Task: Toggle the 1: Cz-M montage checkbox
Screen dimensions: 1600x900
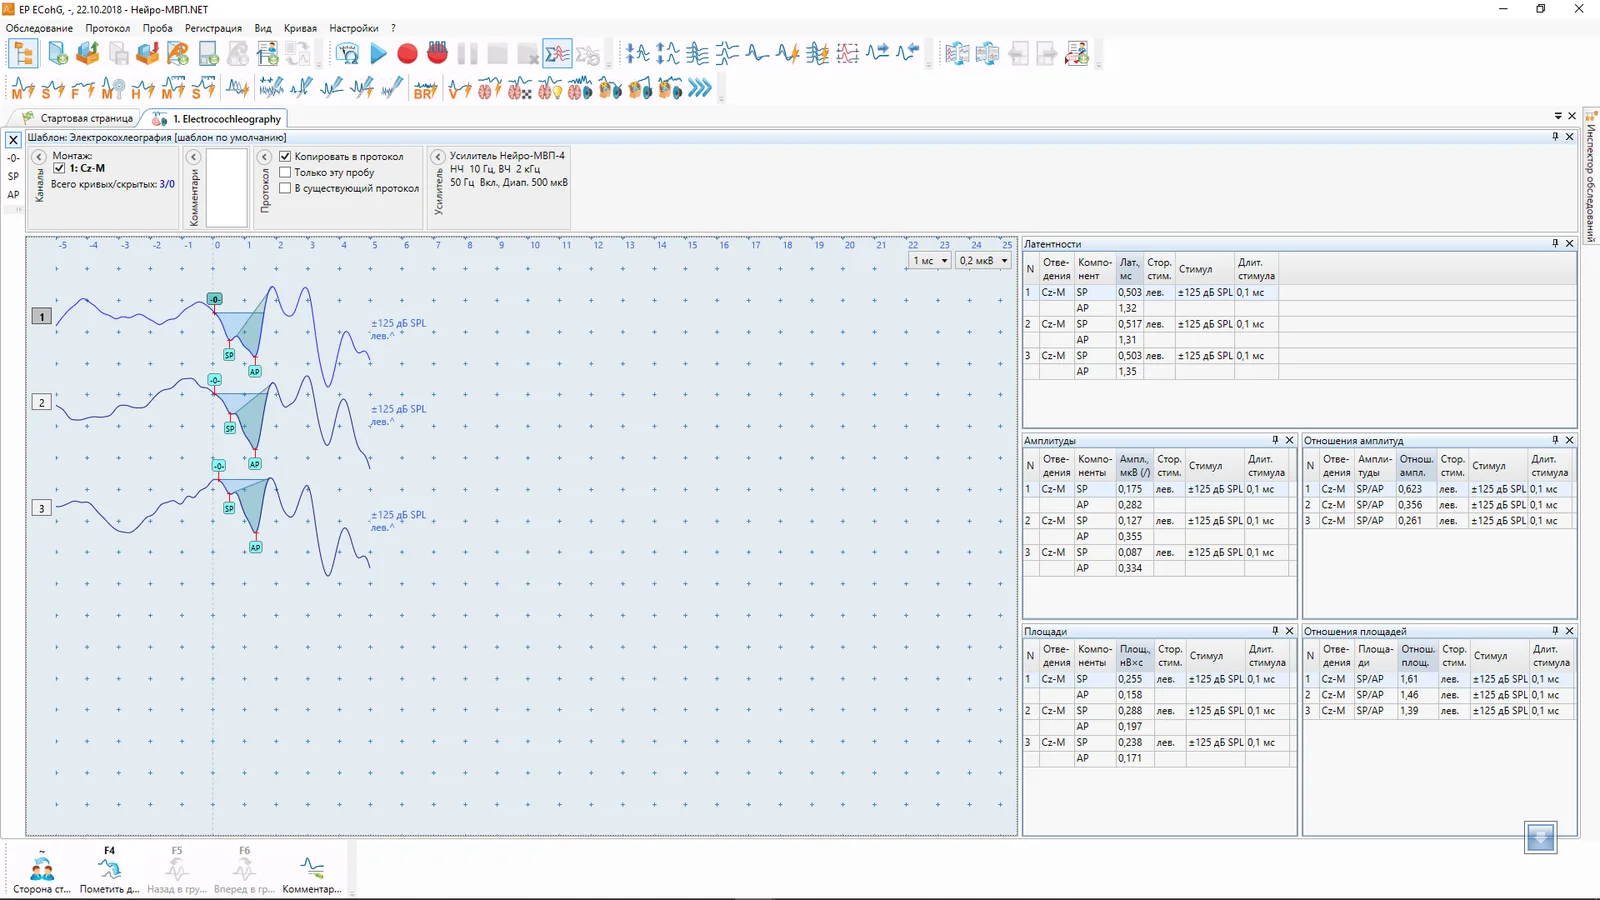Action: [59, 168]
